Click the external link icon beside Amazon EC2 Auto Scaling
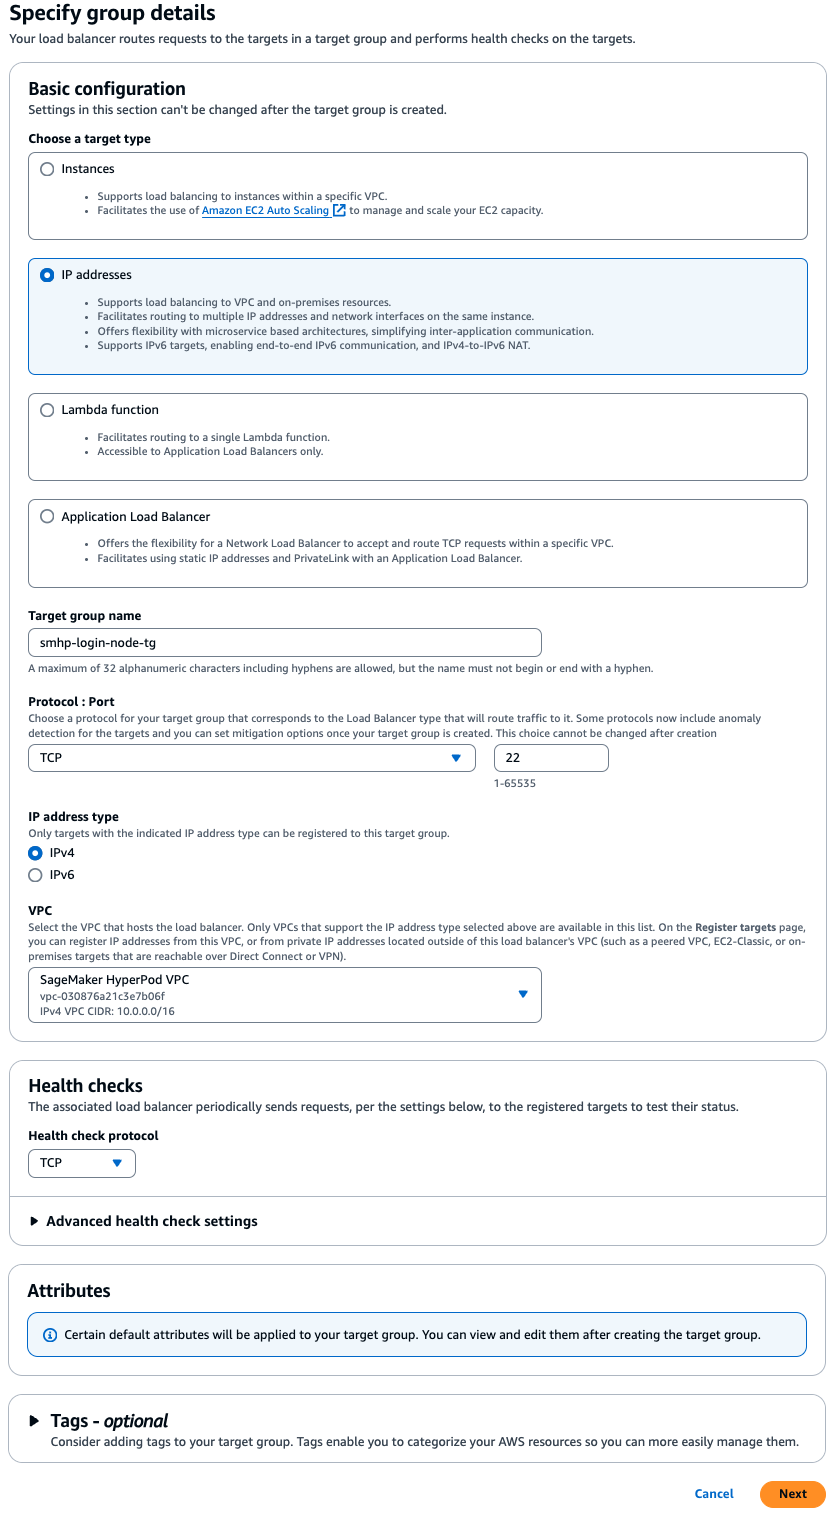The width and height of the screenshot is (834, 1515). pyautogui.click(x=338, y=210)
